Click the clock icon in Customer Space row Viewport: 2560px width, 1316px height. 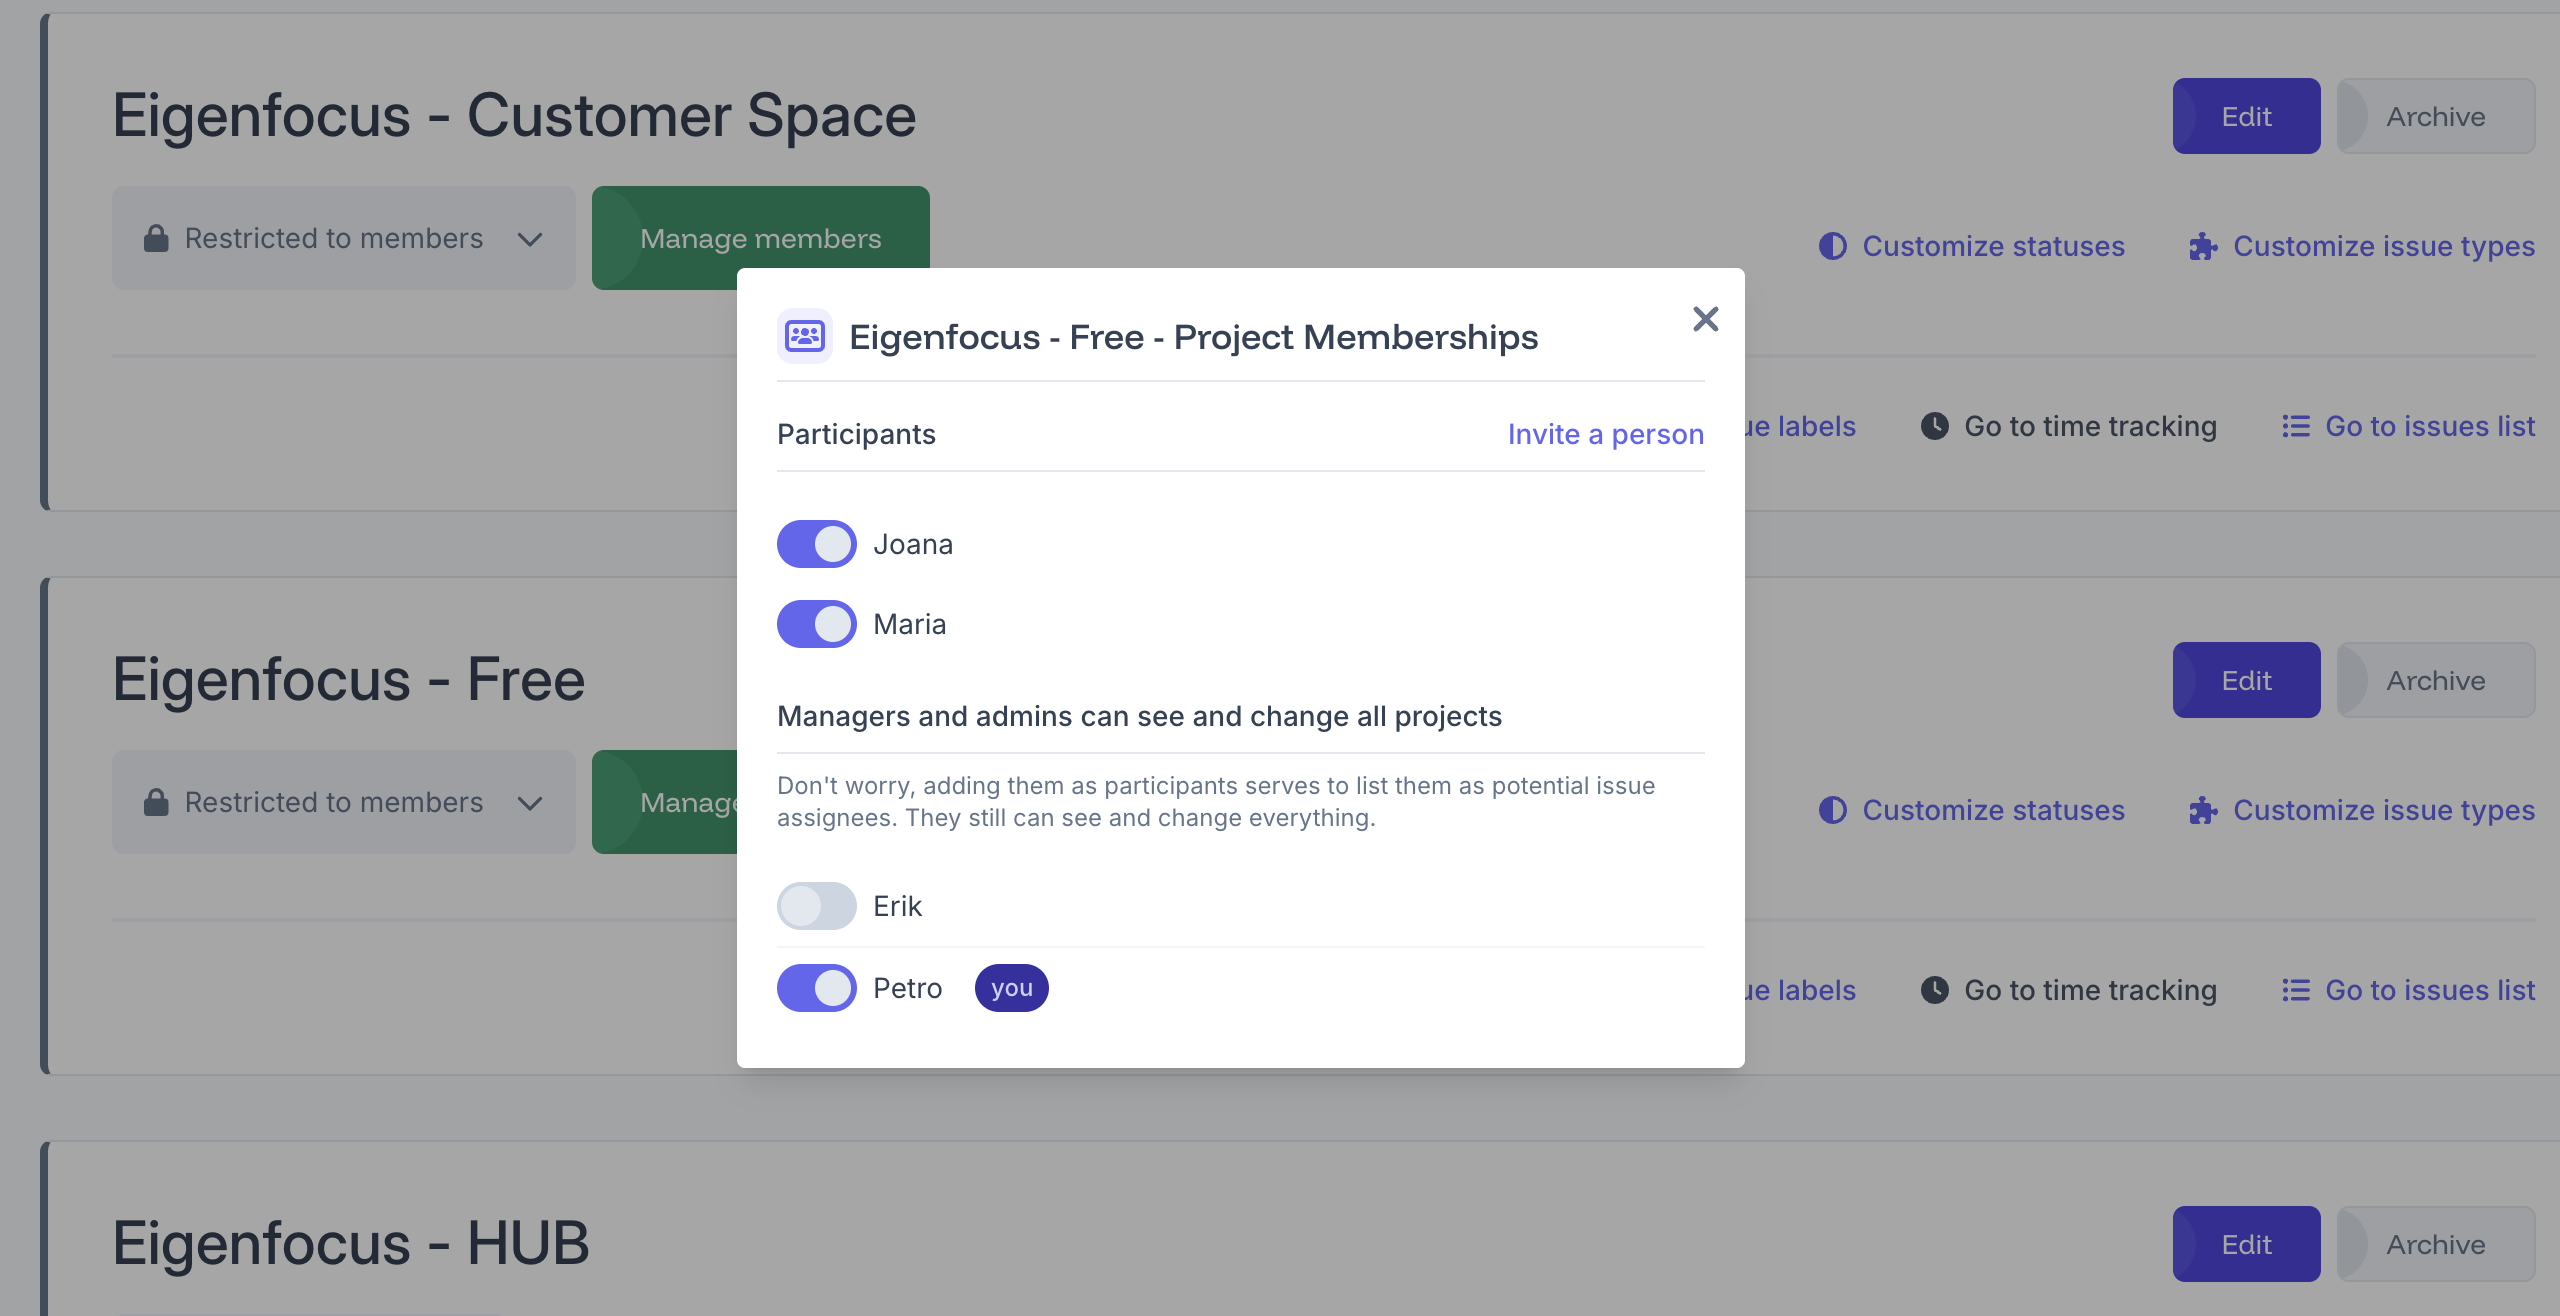[1934, 426]
